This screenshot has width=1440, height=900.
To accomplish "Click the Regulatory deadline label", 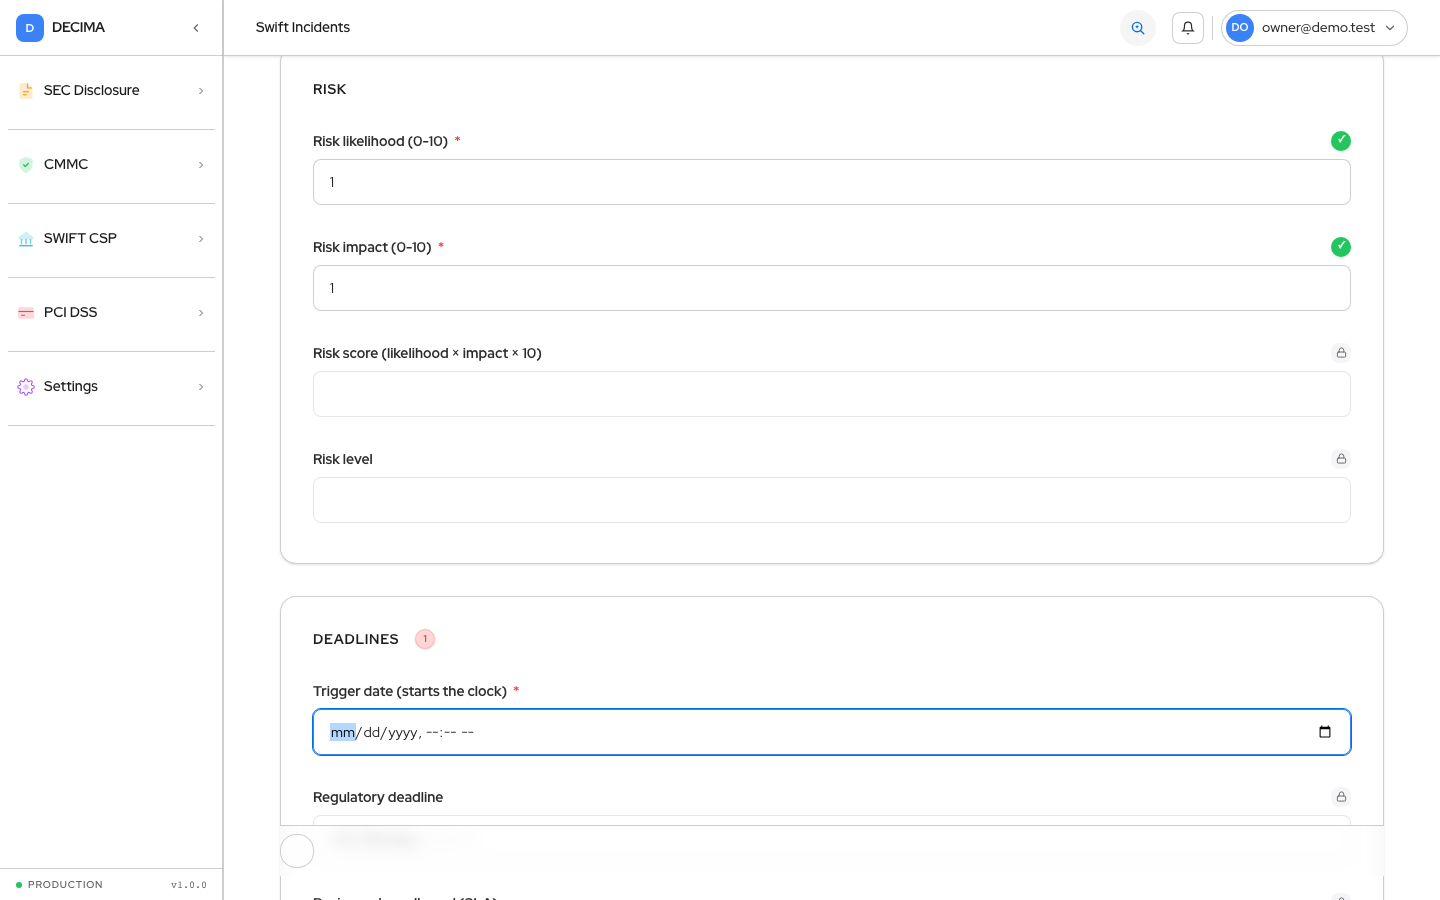I will 378,797.
